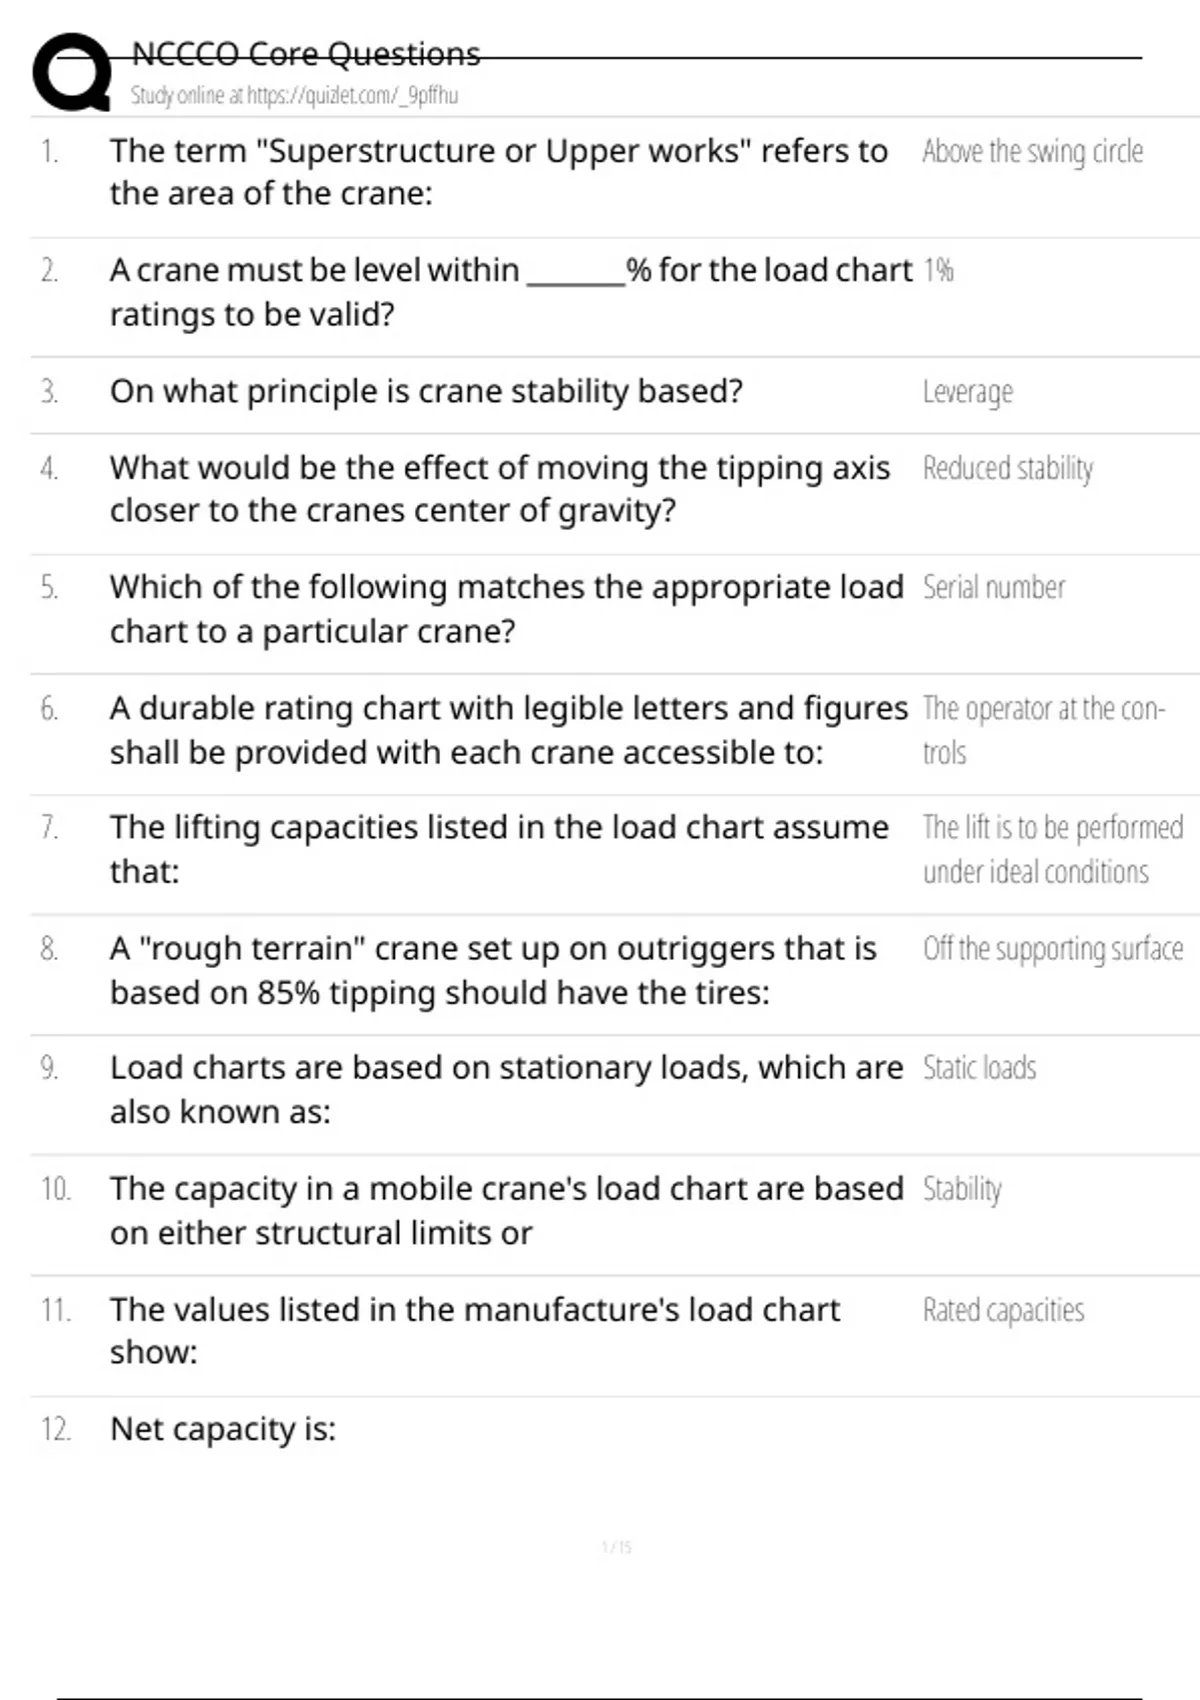Click the "Static loads" answer
The image size is (1200, 1700).
pos(979,1068)
